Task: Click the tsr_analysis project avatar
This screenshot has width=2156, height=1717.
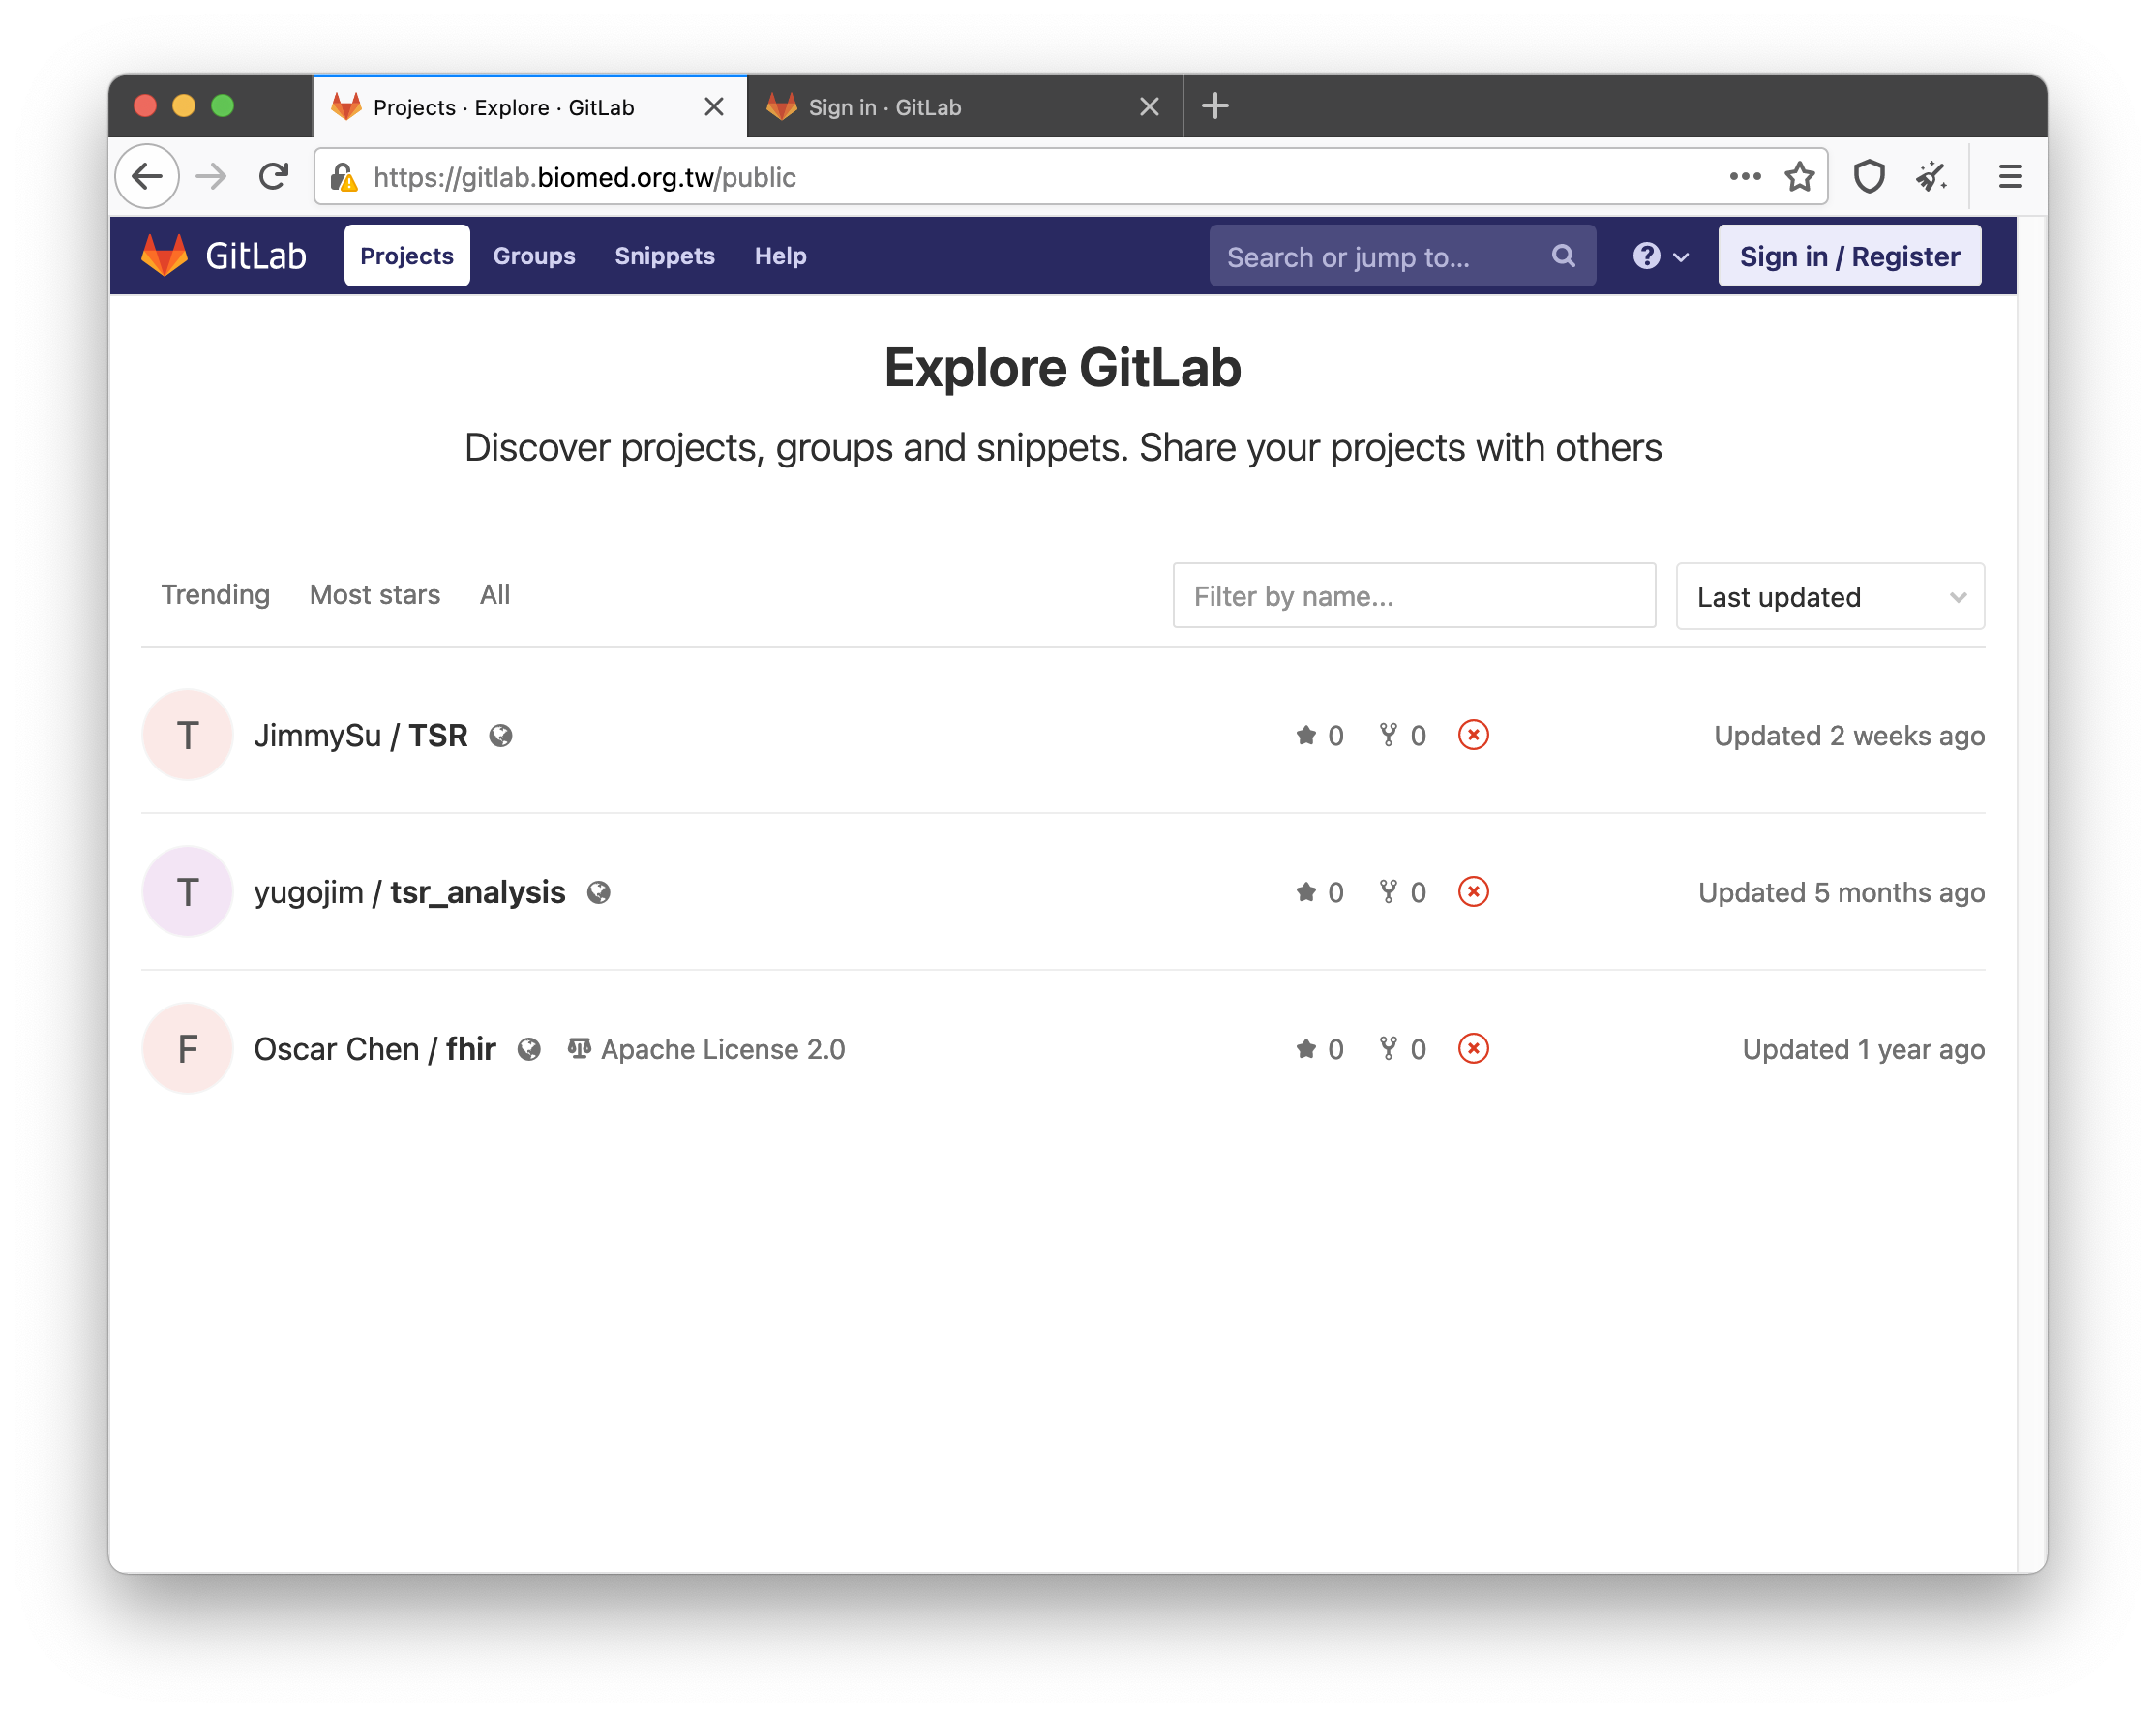Action: click(188, 892)
